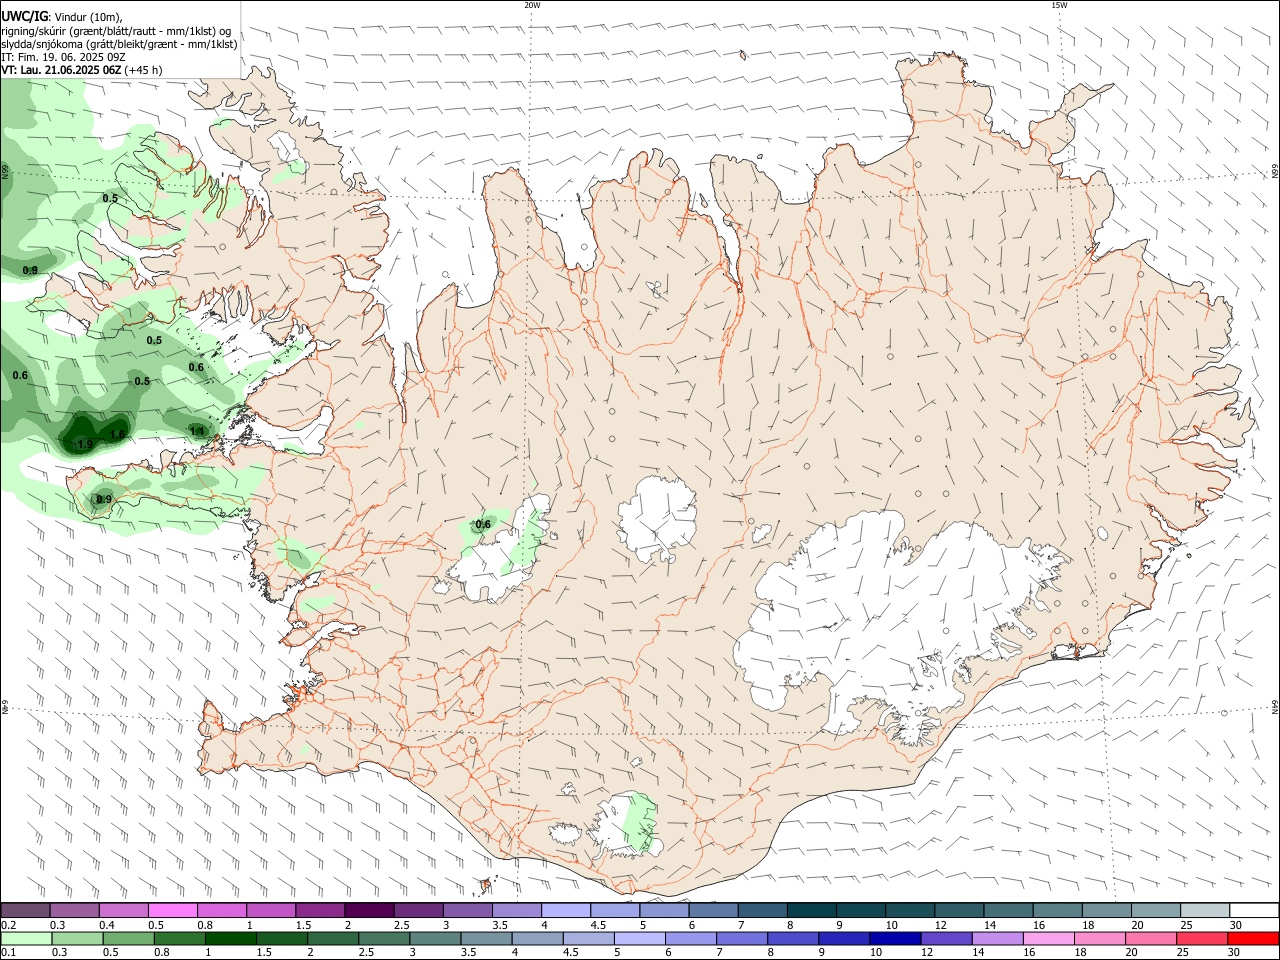Click the '0.2' label on the upper scale
Viewport: 1280px width, 960px height.
8,925
